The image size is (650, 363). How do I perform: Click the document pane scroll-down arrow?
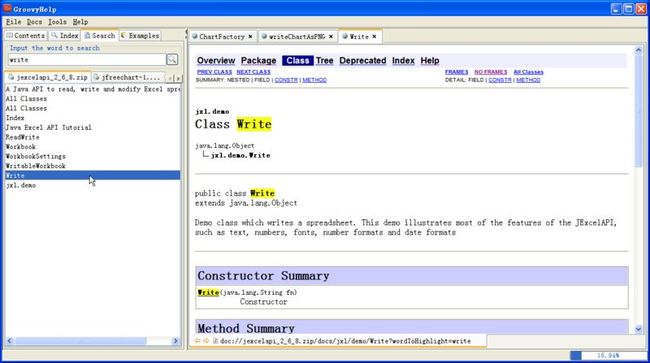click(638, 329)
